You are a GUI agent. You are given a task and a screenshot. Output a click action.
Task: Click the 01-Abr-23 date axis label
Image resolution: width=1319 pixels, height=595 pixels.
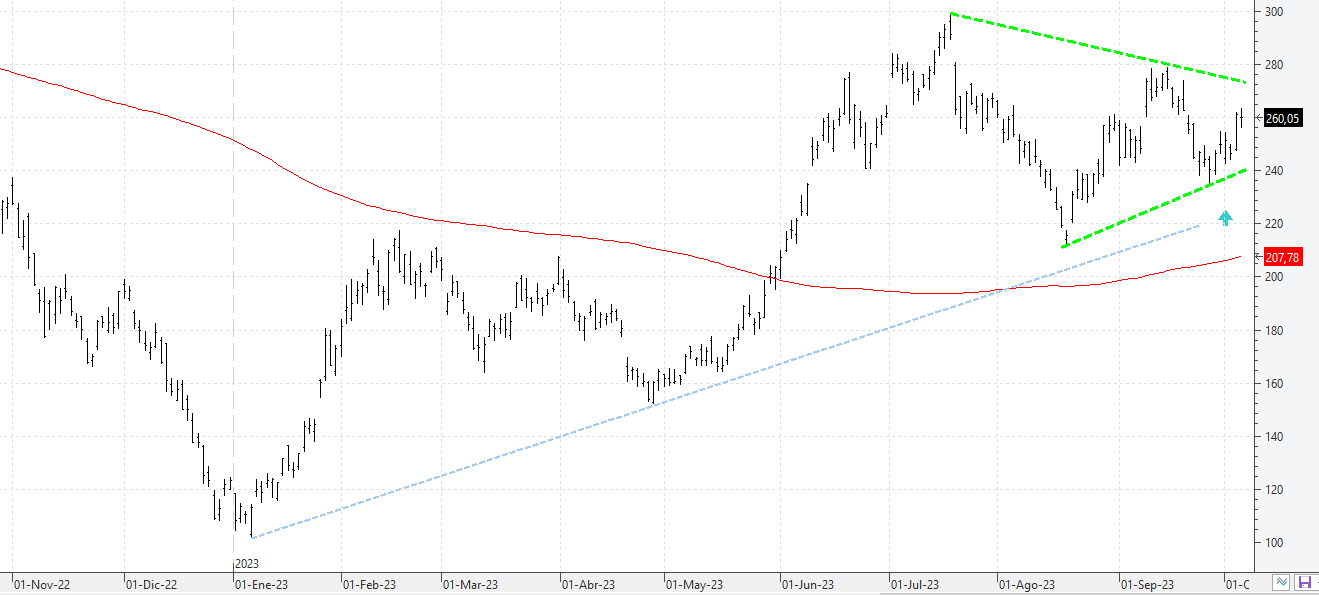[589, 583]
